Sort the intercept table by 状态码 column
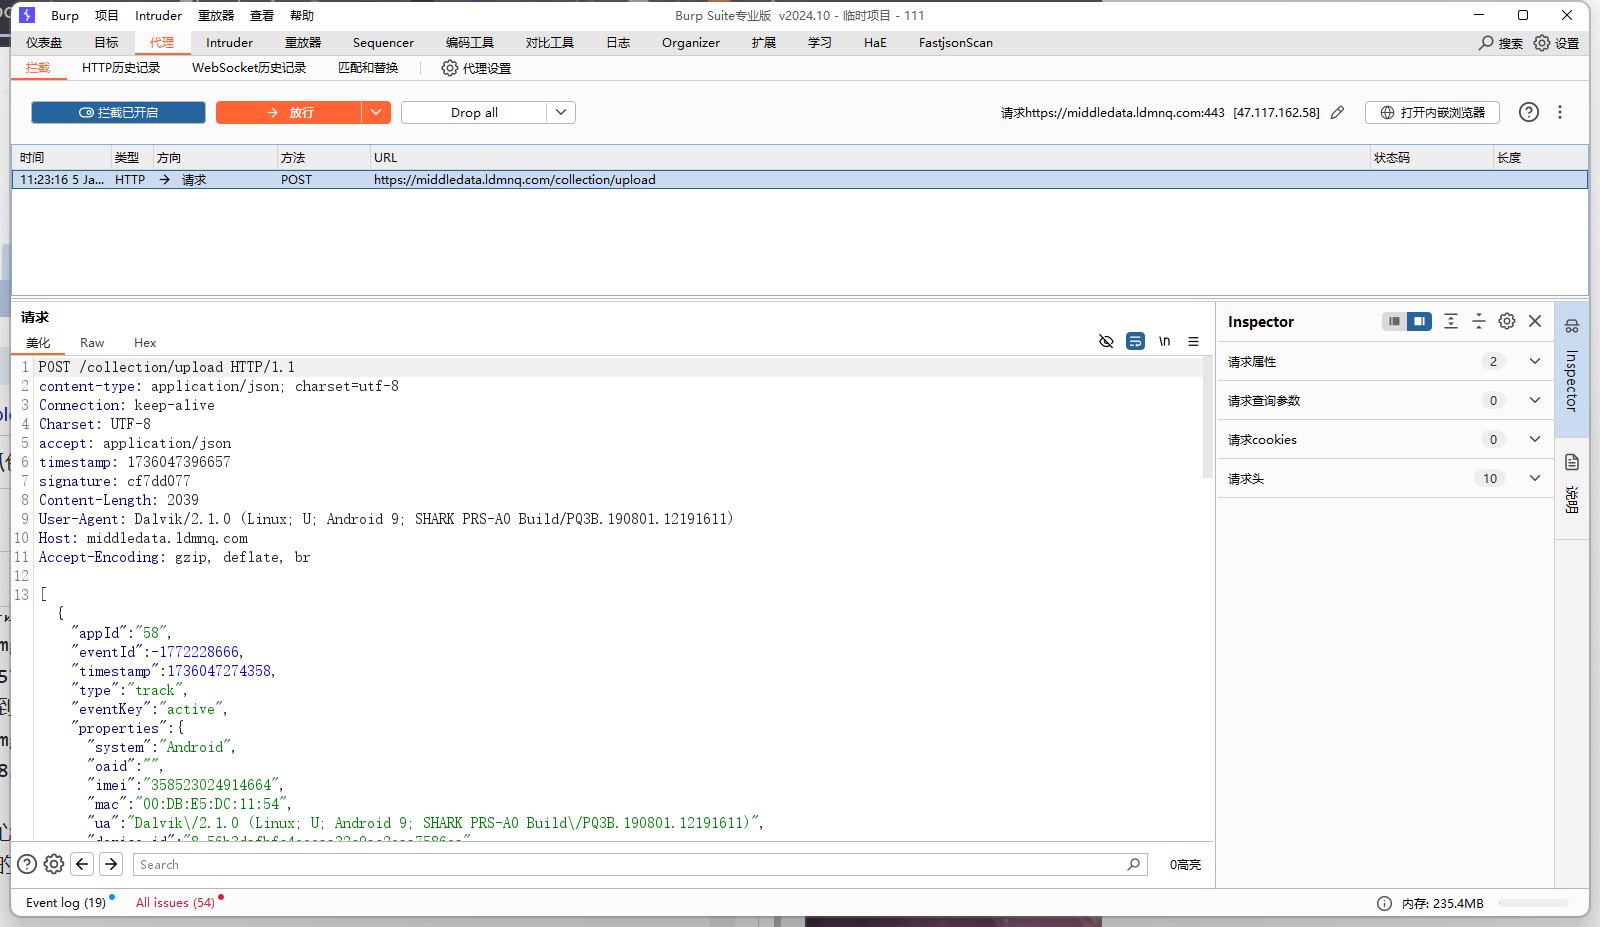Viewport: 1600px width, 927px height. click(1430, 158)
